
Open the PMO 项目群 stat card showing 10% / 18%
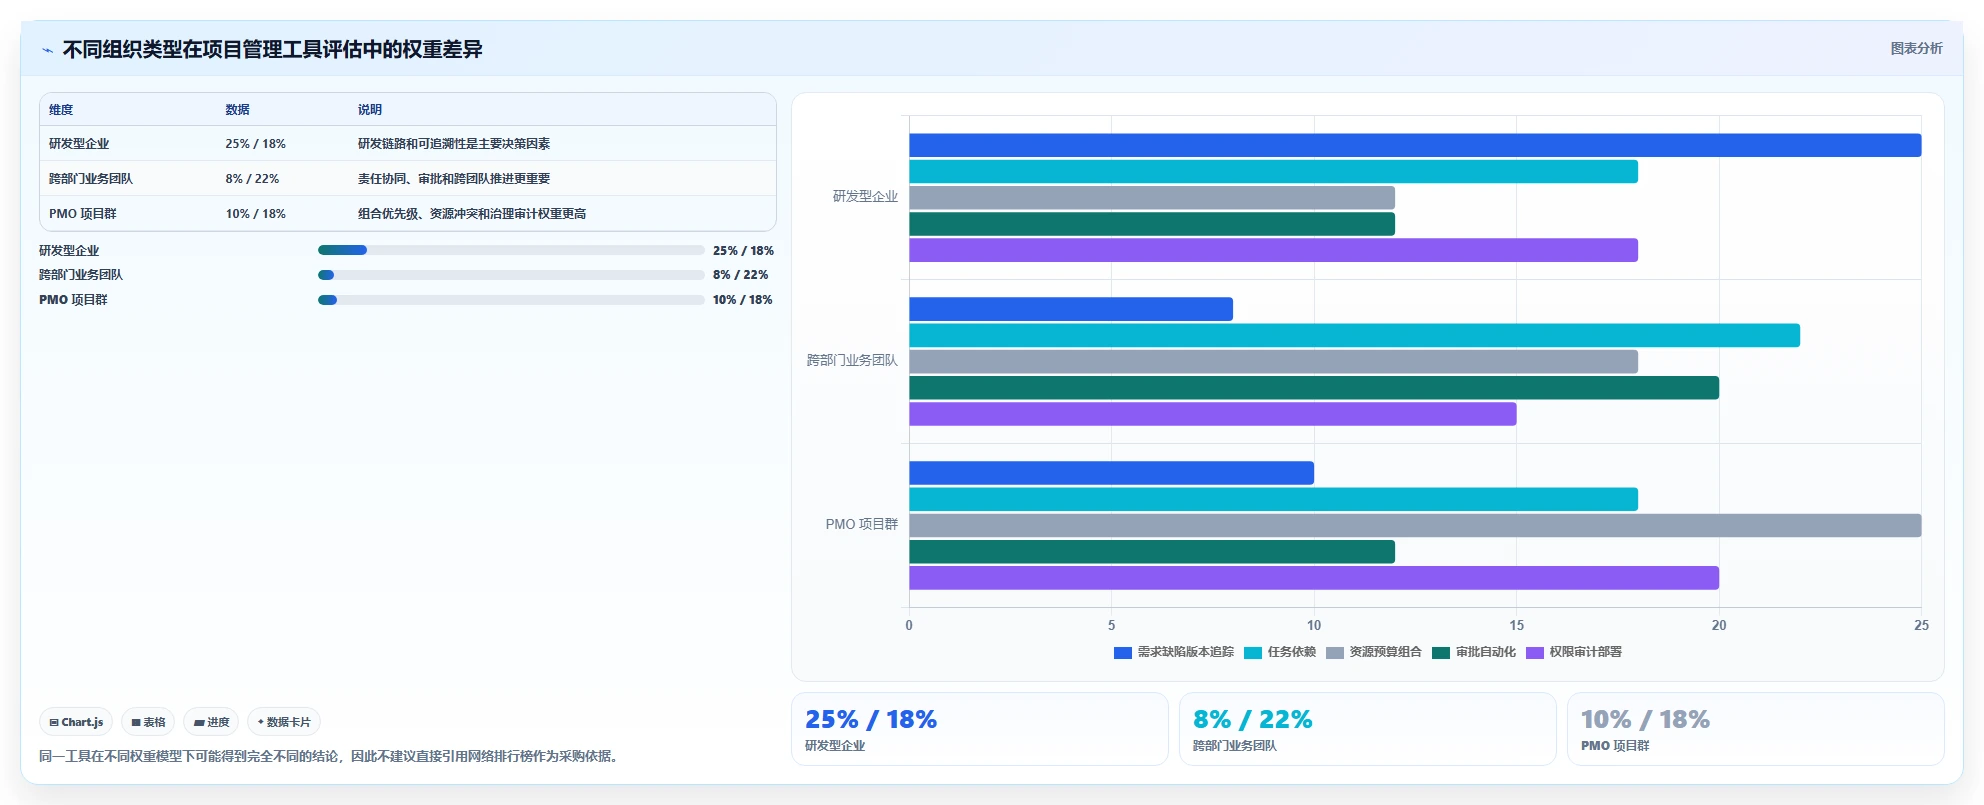1756,729
